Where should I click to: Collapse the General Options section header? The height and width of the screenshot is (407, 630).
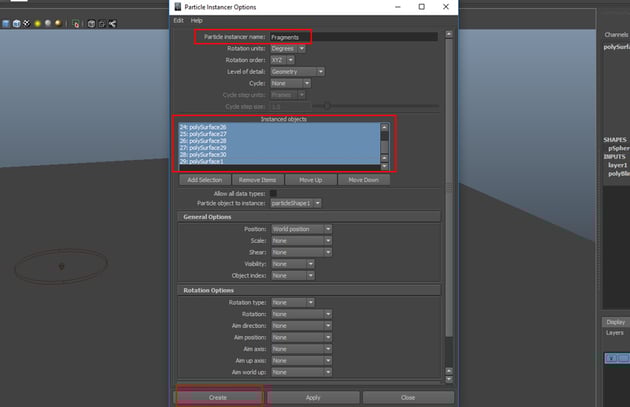coord(309,217)
